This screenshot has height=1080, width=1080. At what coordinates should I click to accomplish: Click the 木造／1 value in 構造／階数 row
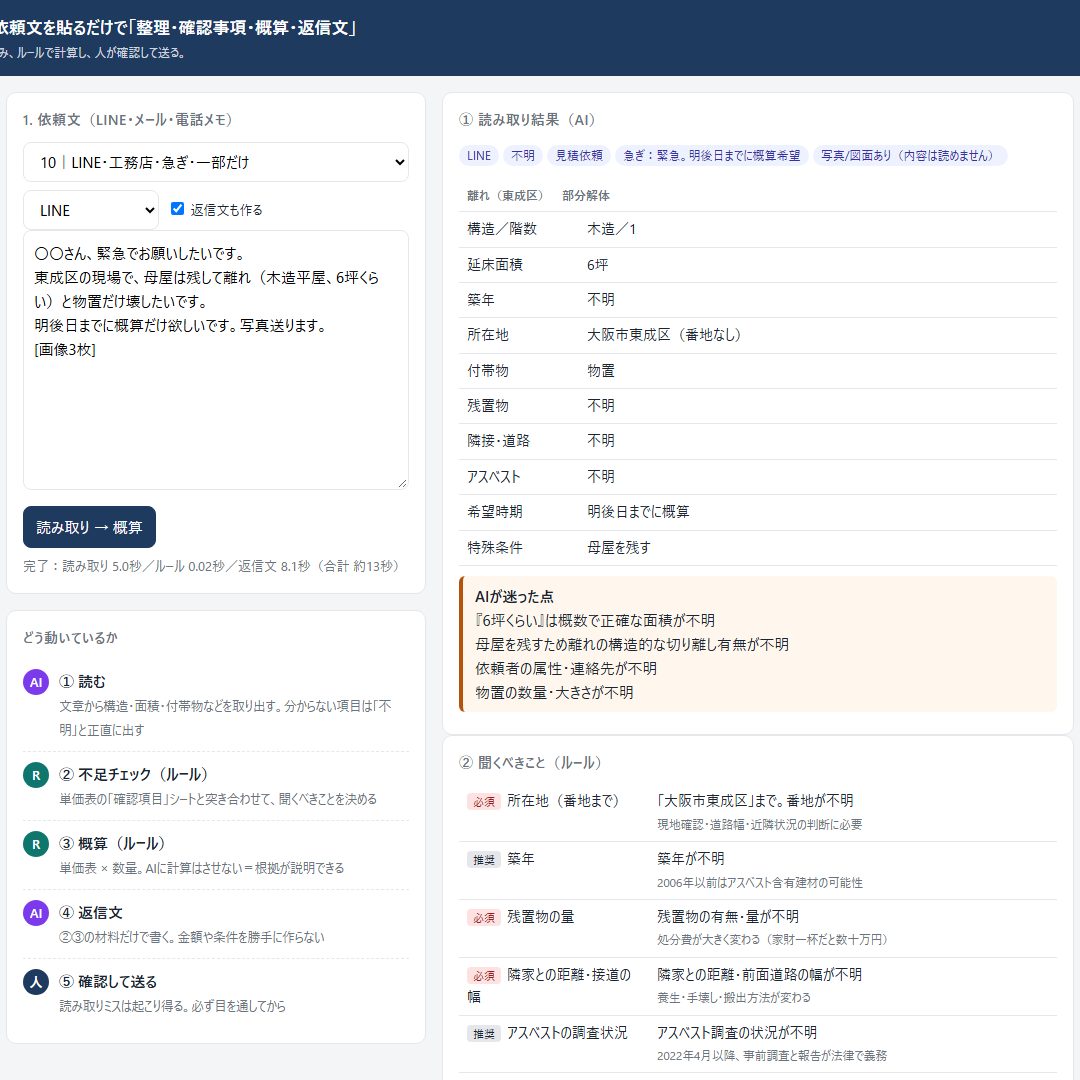[x=612, y=229]
